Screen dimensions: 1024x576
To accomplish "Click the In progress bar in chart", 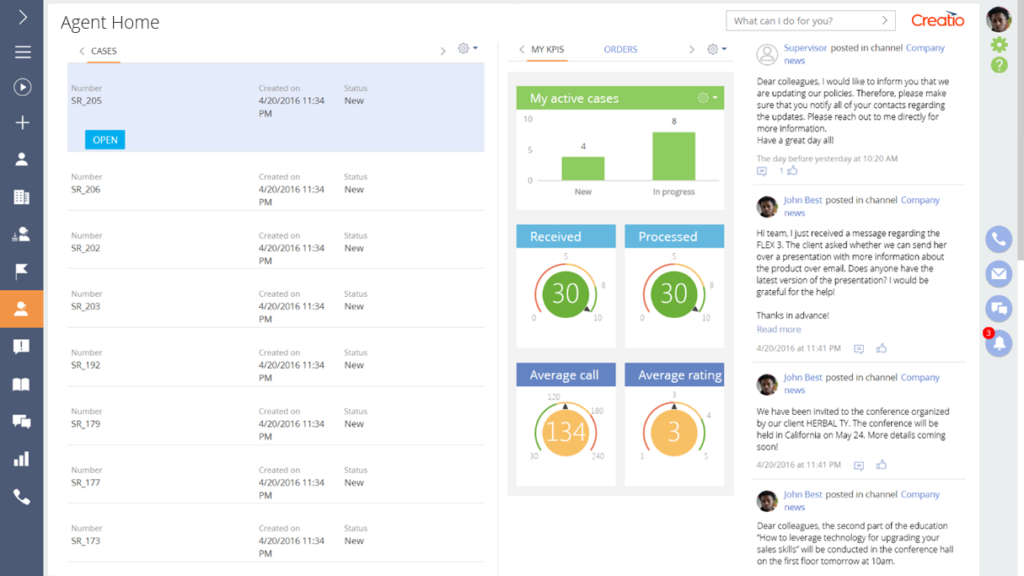I will pos(673,156).
